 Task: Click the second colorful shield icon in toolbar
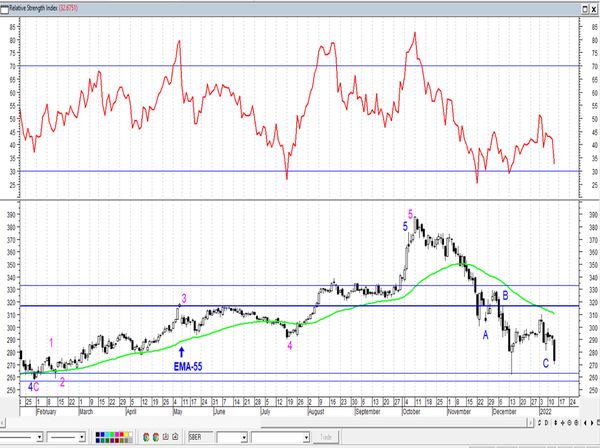pos(156,437)
